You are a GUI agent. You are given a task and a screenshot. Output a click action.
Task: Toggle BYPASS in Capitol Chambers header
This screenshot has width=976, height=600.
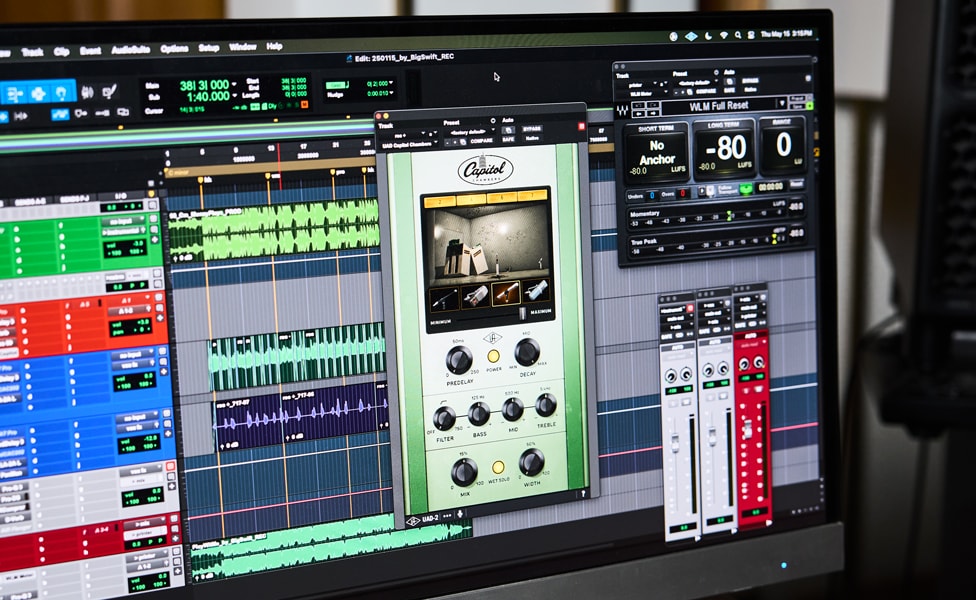pyautogui.click(x=532, y=129)
